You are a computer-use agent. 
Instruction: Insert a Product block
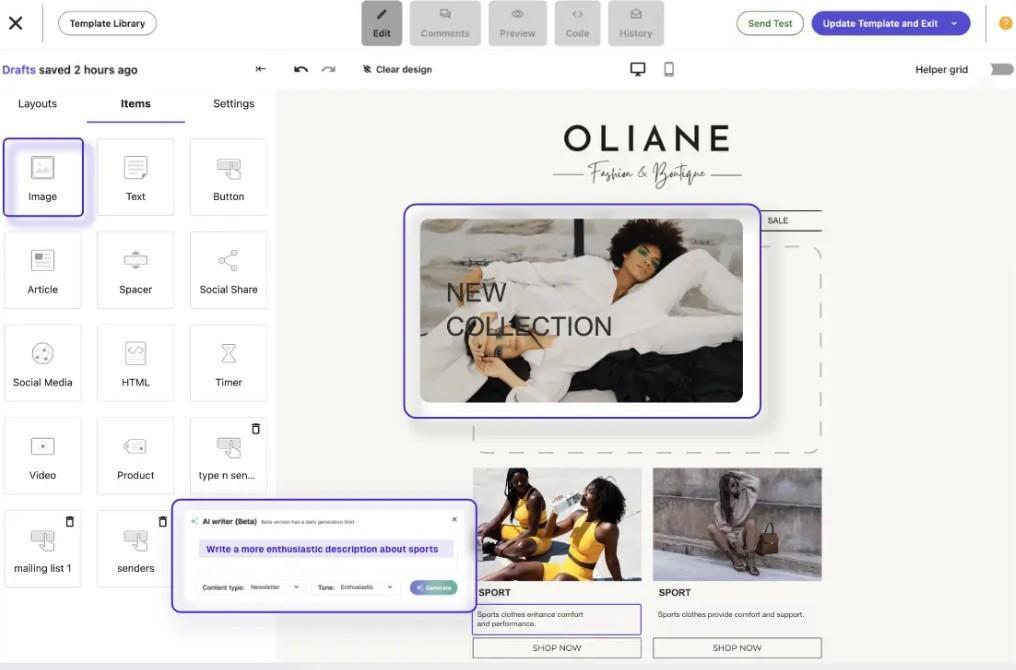point(135,455)
